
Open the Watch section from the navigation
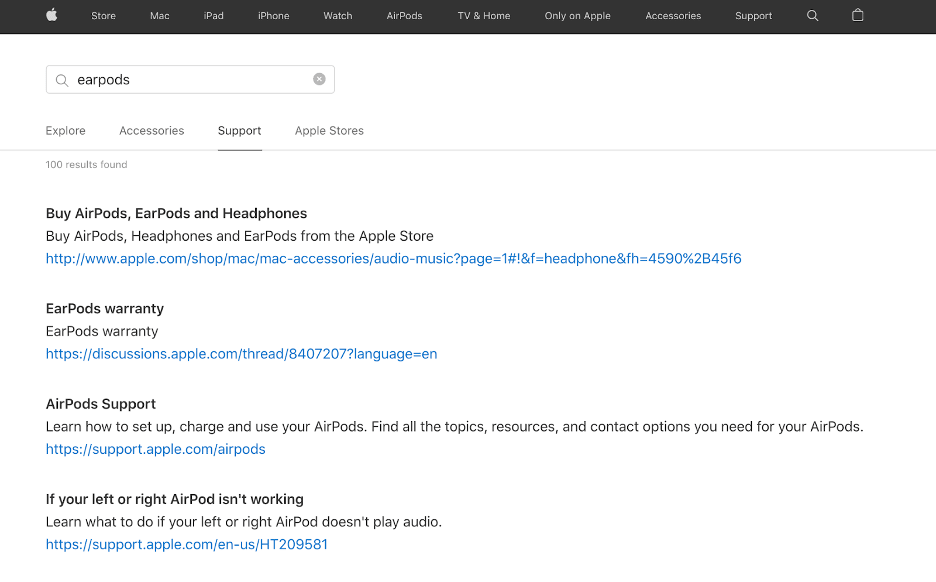(x=337, y=16)
